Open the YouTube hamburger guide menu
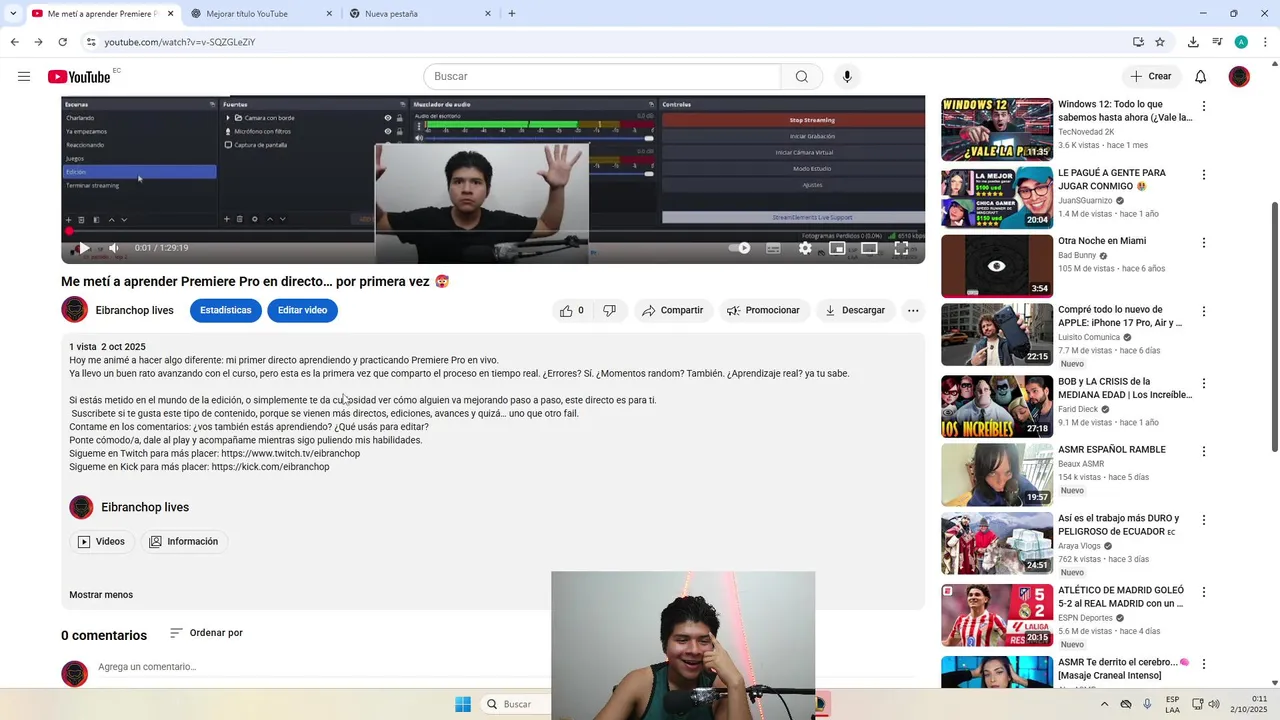Screen dimensions: 1280x720 (24, 77)
